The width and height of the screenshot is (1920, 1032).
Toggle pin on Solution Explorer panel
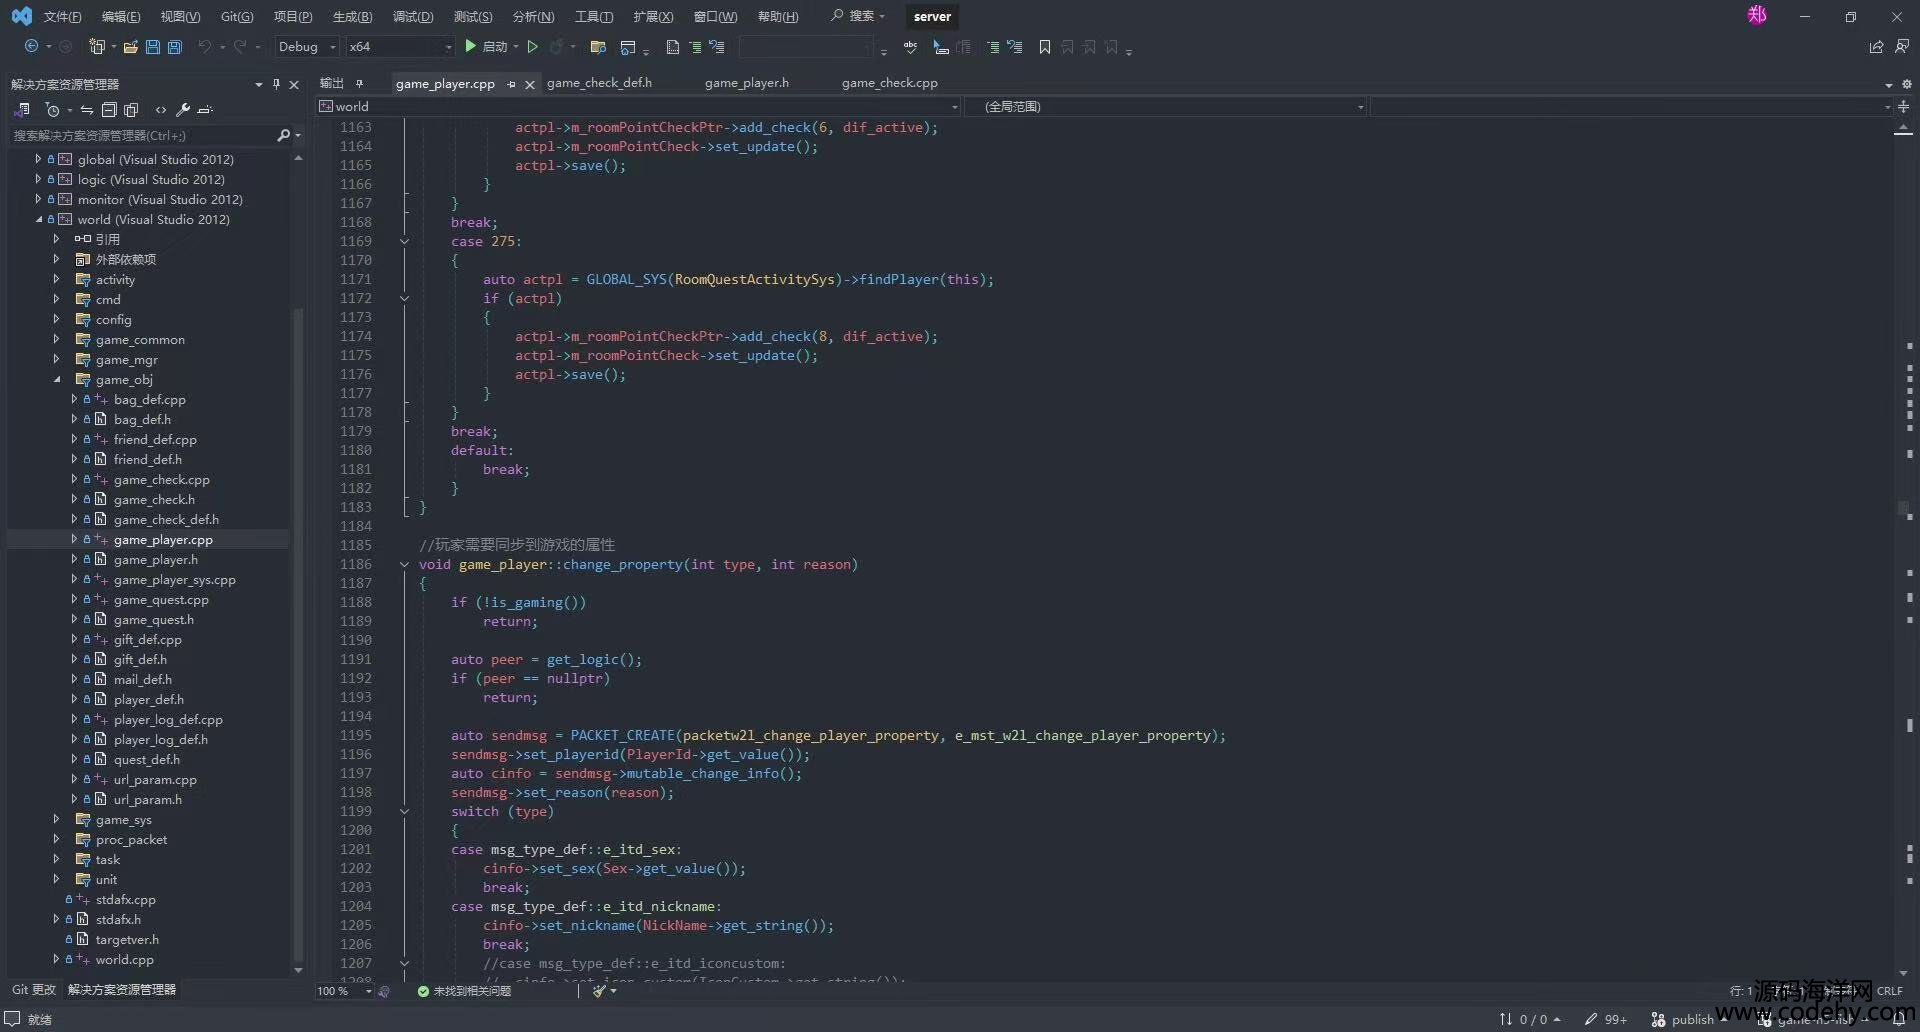277,84
